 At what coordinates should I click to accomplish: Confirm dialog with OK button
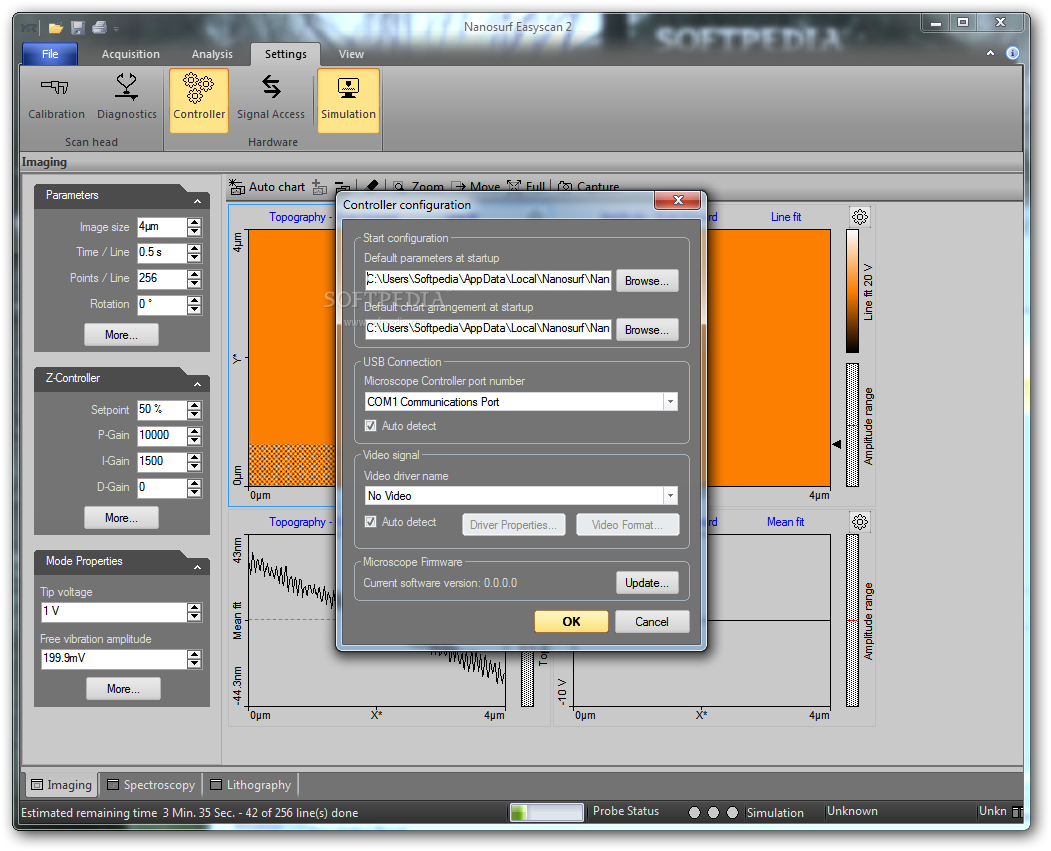[571, 622]
